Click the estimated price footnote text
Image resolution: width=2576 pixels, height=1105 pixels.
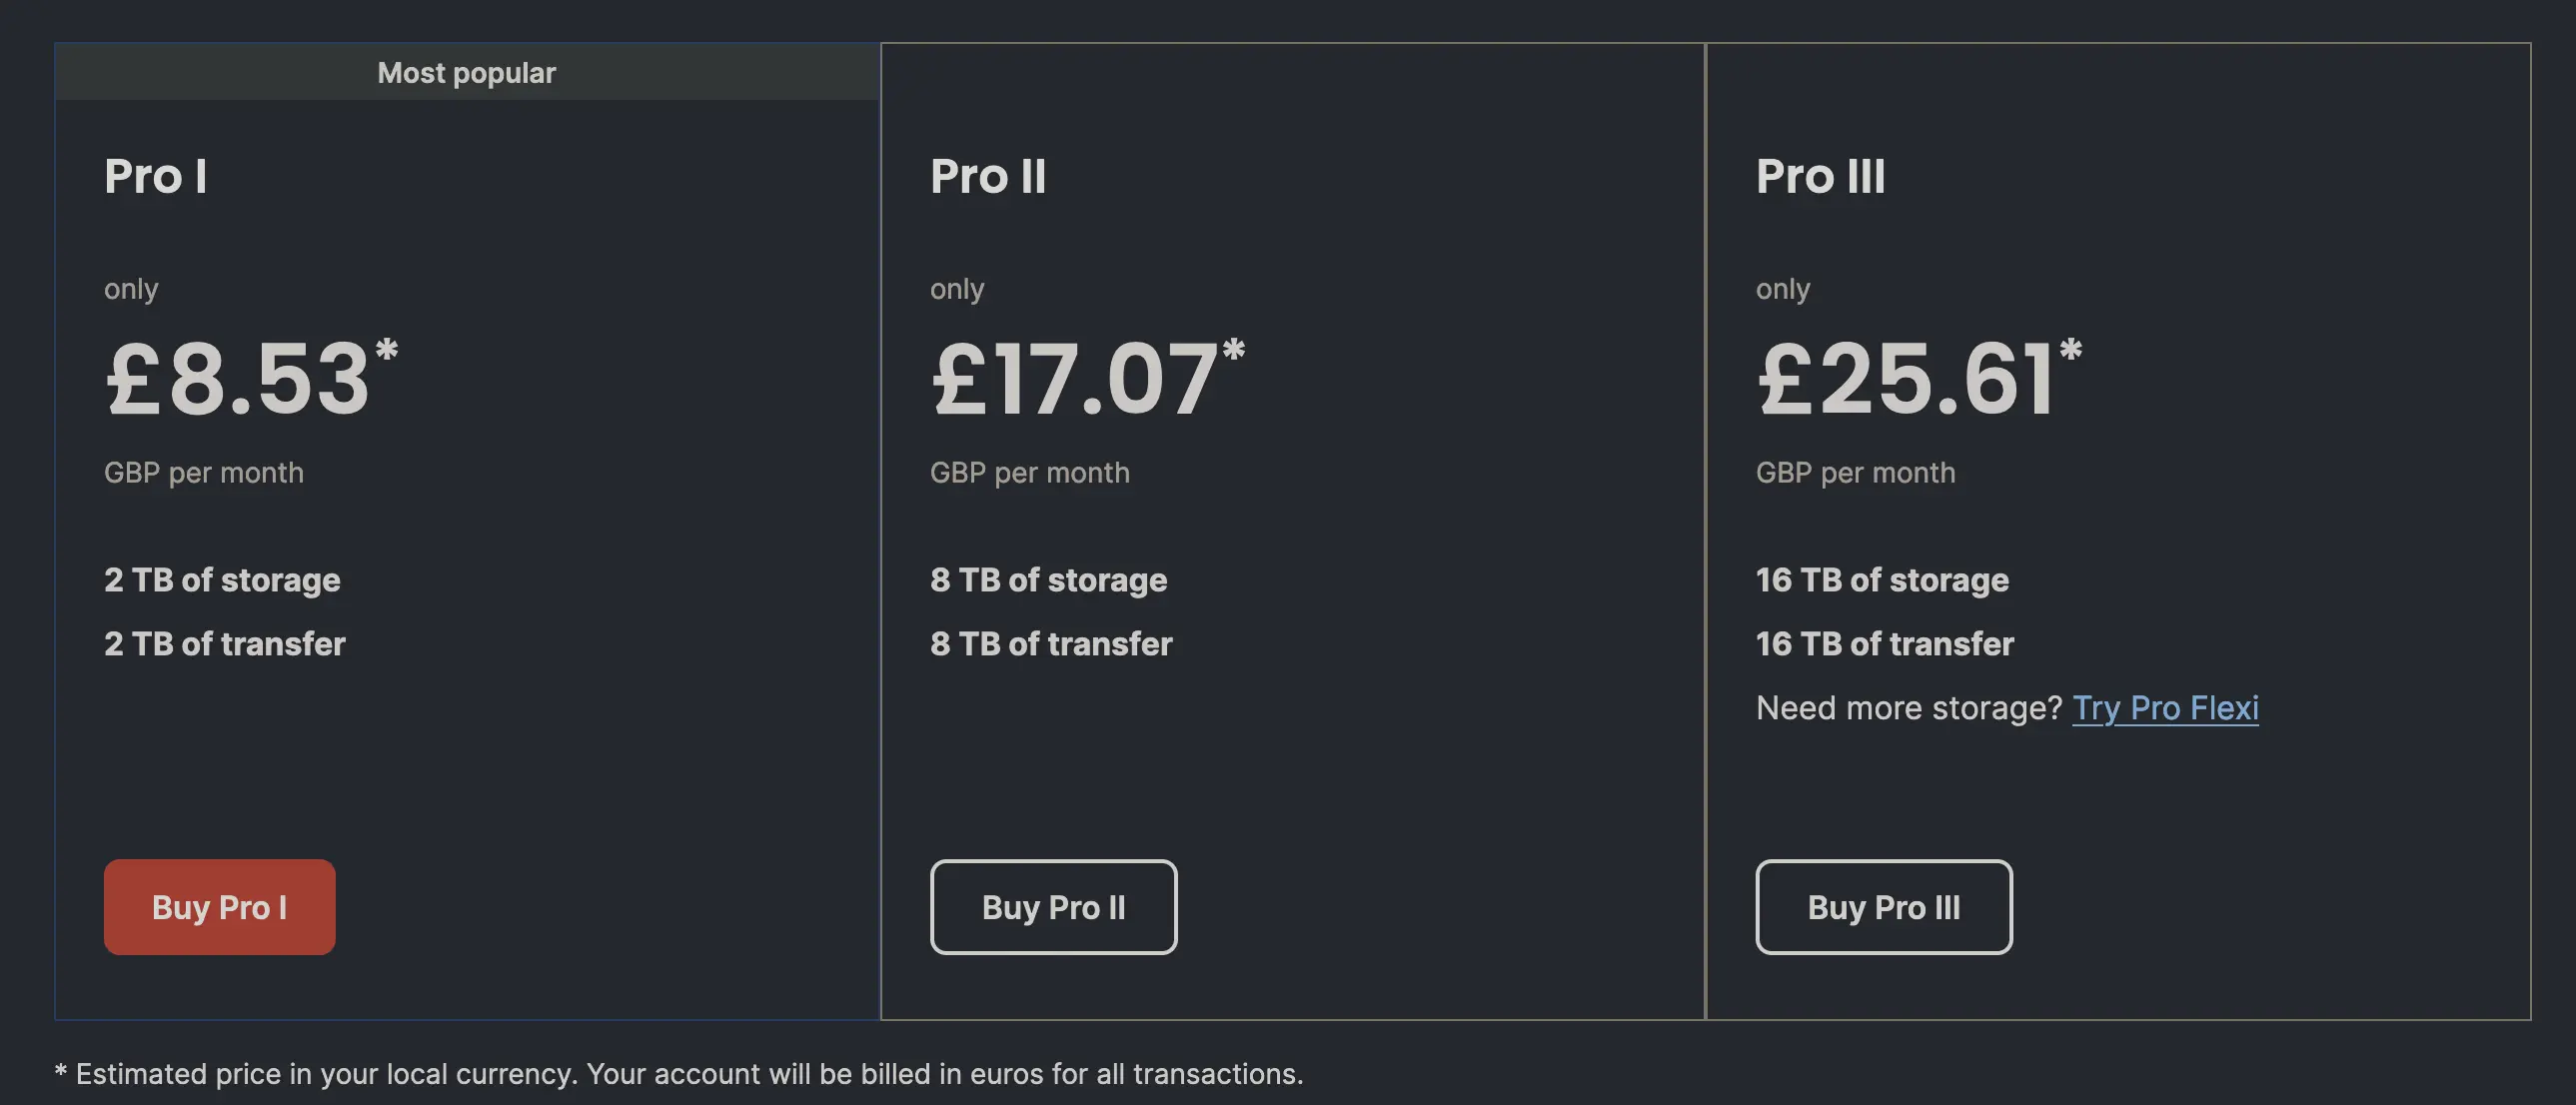[680, 1073]
